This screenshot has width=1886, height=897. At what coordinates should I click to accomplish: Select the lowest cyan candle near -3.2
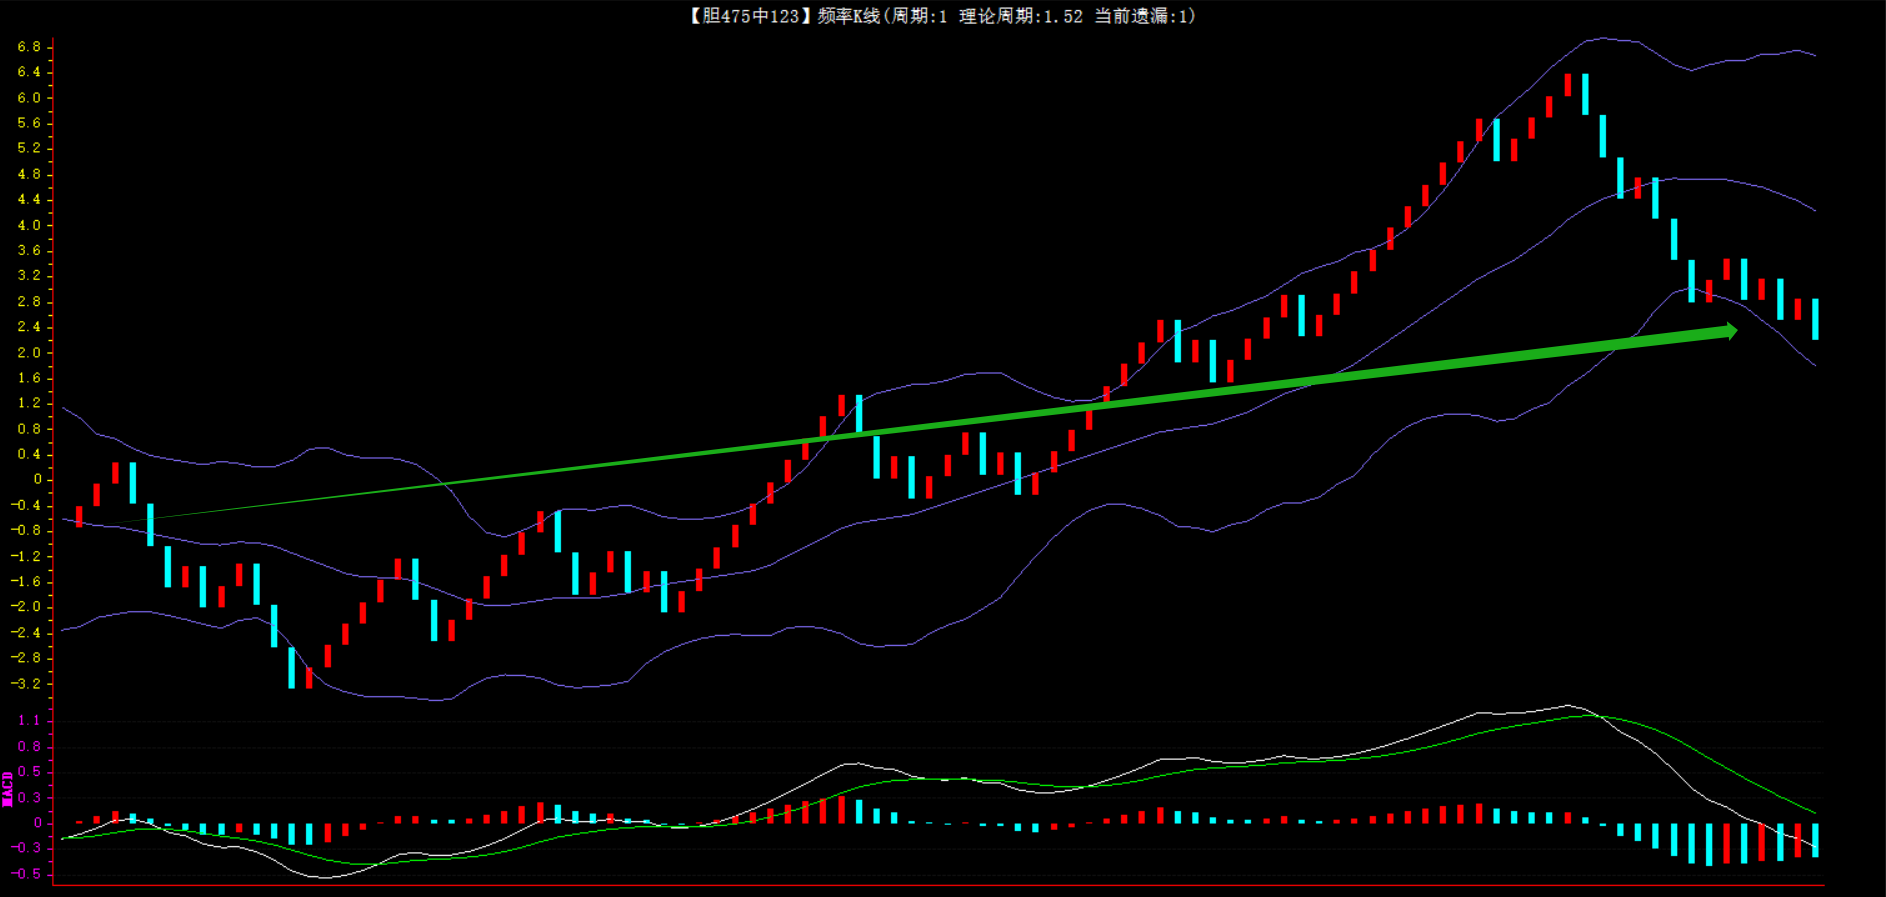click(291, 667)
